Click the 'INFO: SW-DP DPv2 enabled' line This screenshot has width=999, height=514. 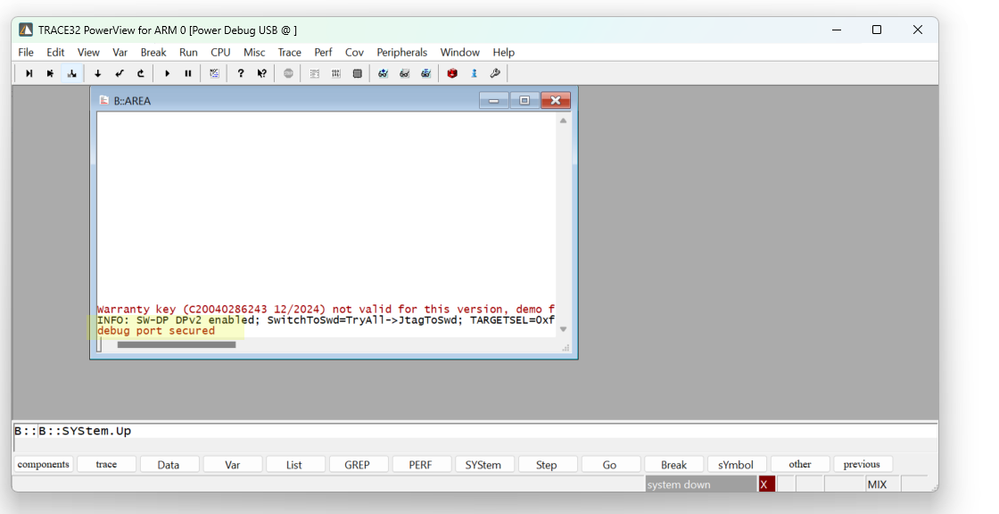(326, 320)
